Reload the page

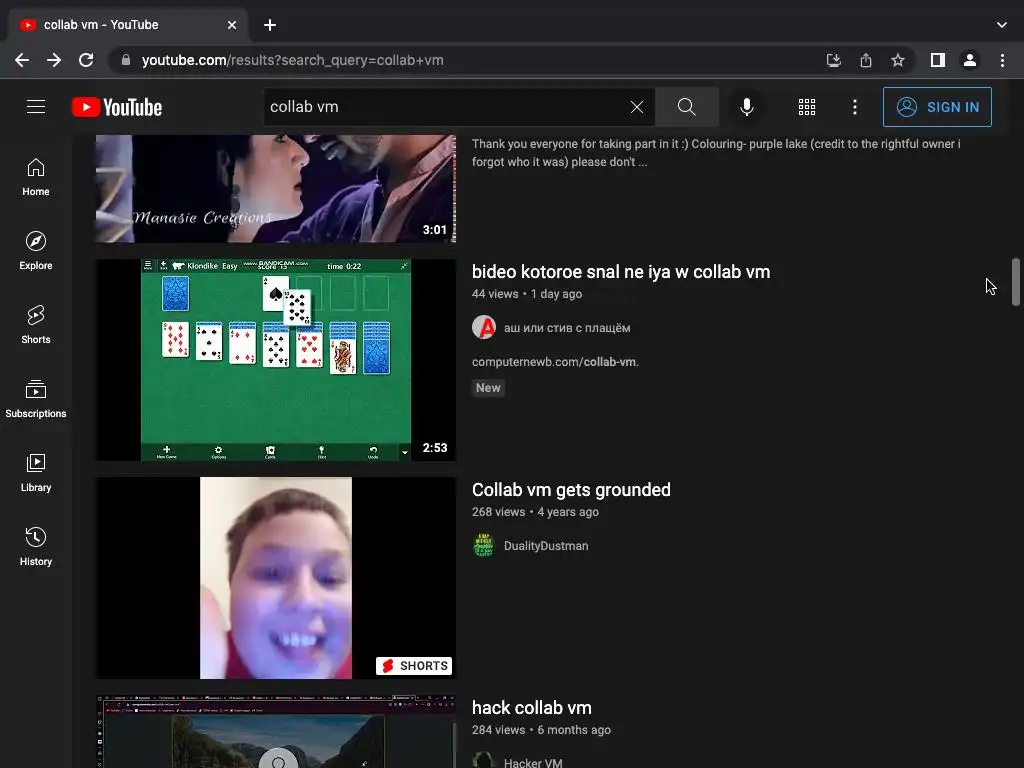[x=86, y=60]
